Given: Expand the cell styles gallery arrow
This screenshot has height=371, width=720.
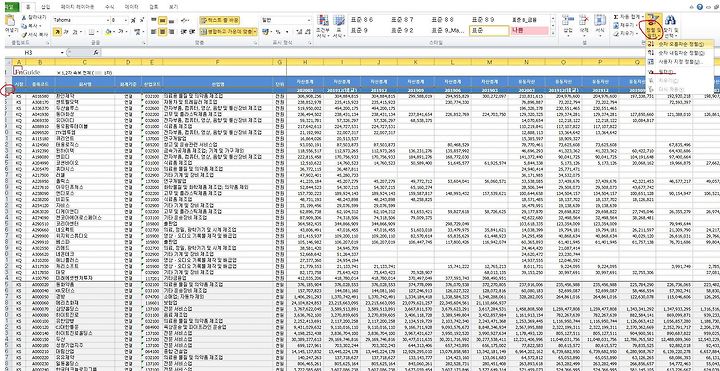Looking at the screenshot, I should [x=553, y=35].
